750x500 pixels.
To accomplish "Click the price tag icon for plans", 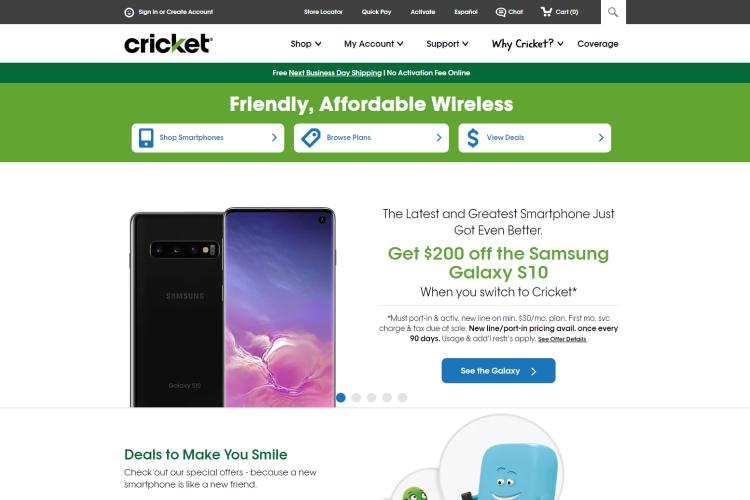I will [x=311, y=138].
